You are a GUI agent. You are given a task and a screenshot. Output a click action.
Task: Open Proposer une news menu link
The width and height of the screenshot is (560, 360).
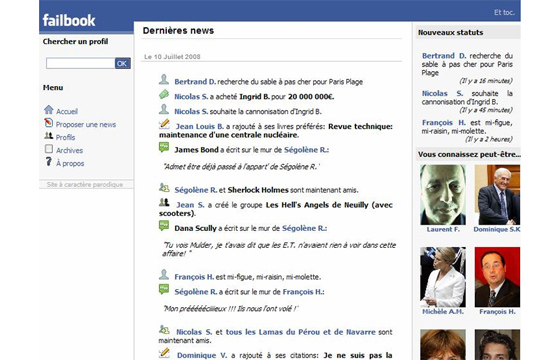click(x=86, y=125)
